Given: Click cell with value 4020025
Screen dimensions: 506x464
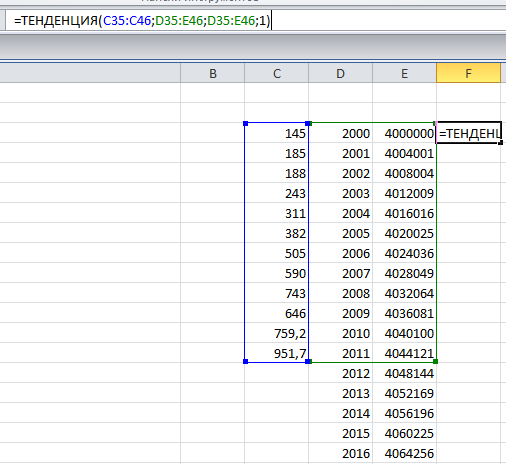Looking at the screenshot, I should 404,233.
